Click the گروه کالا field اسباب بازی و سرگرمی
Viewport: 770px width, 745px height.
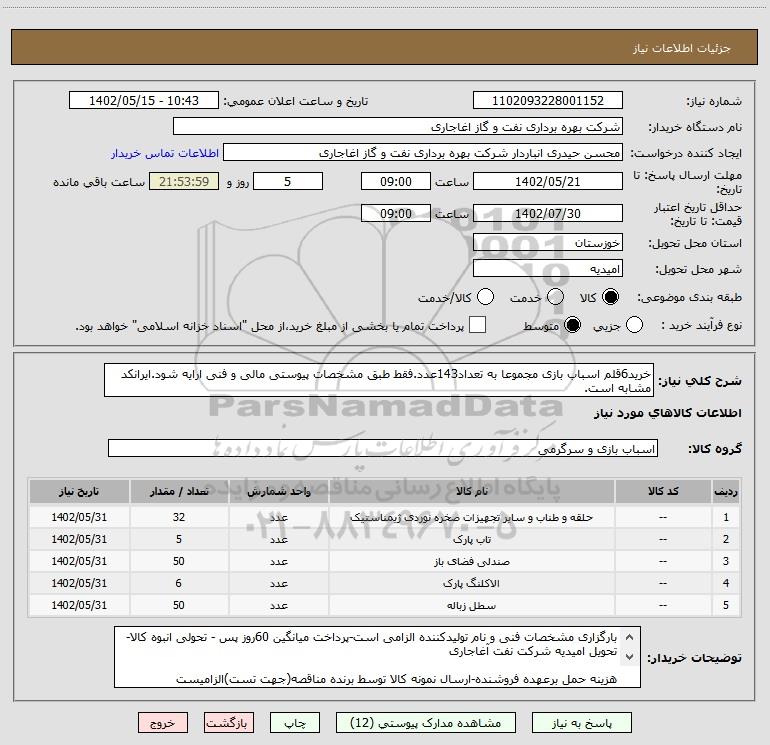point(383,448)
